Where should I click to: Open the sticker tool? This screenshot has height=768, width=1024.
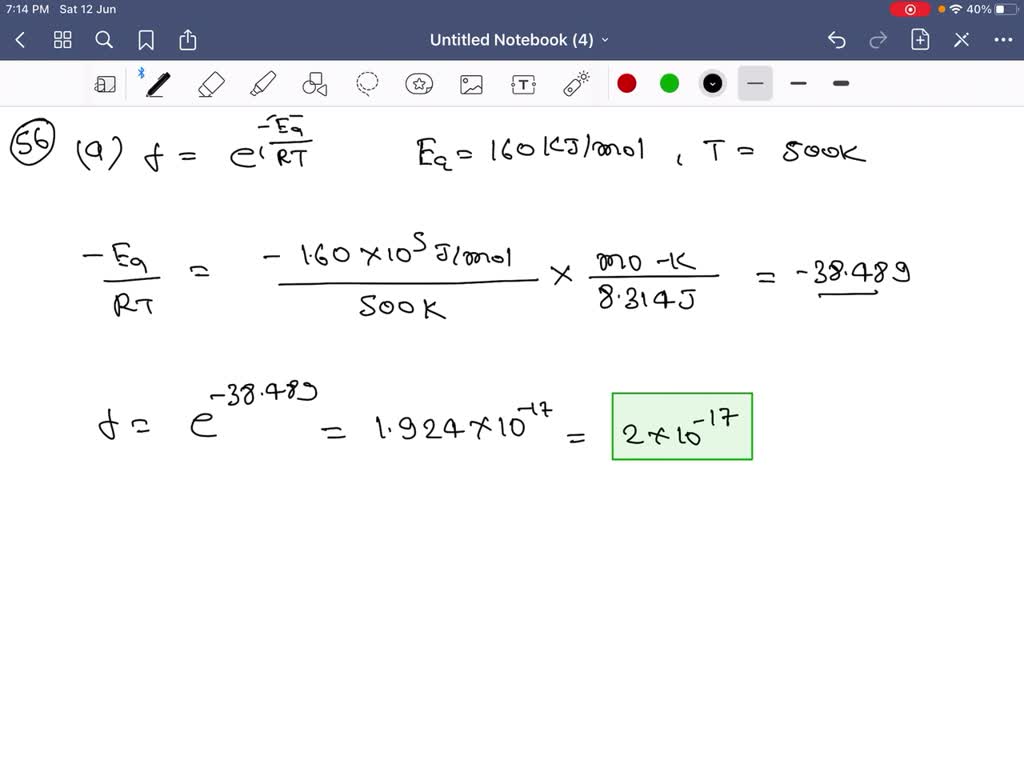click(x=419, y=84)
